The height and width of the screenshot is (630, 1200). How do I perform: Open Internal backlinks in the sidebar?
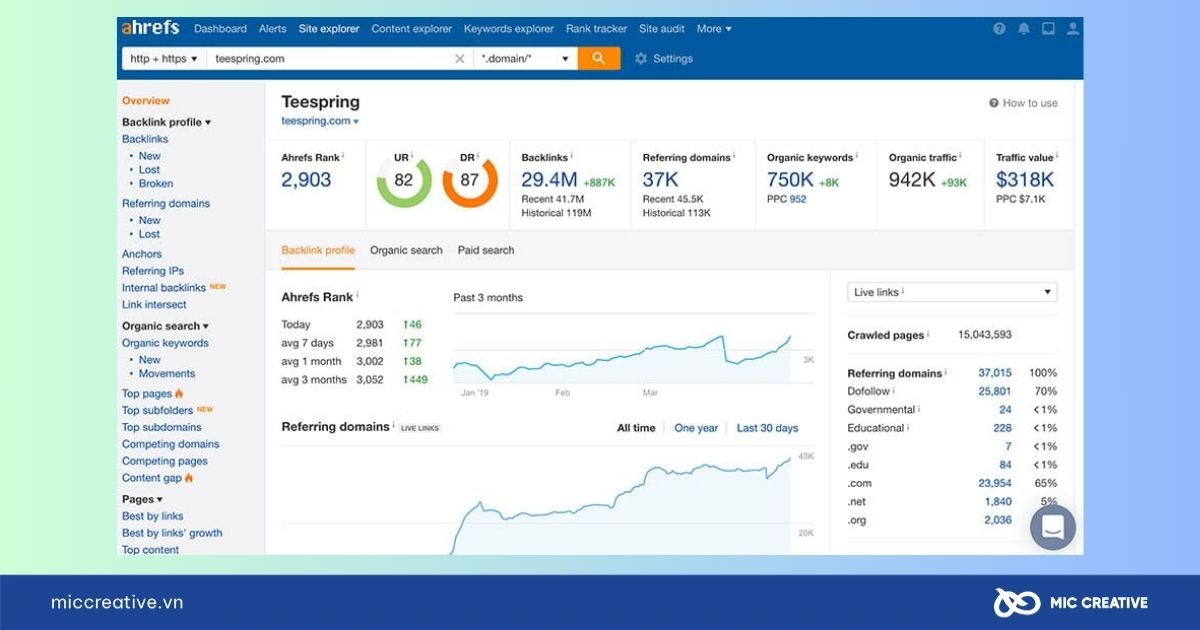164,288
